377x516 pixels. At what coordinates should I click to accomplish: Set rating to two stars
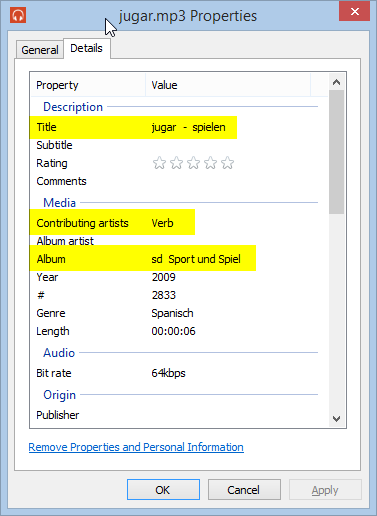coord(176,163)
